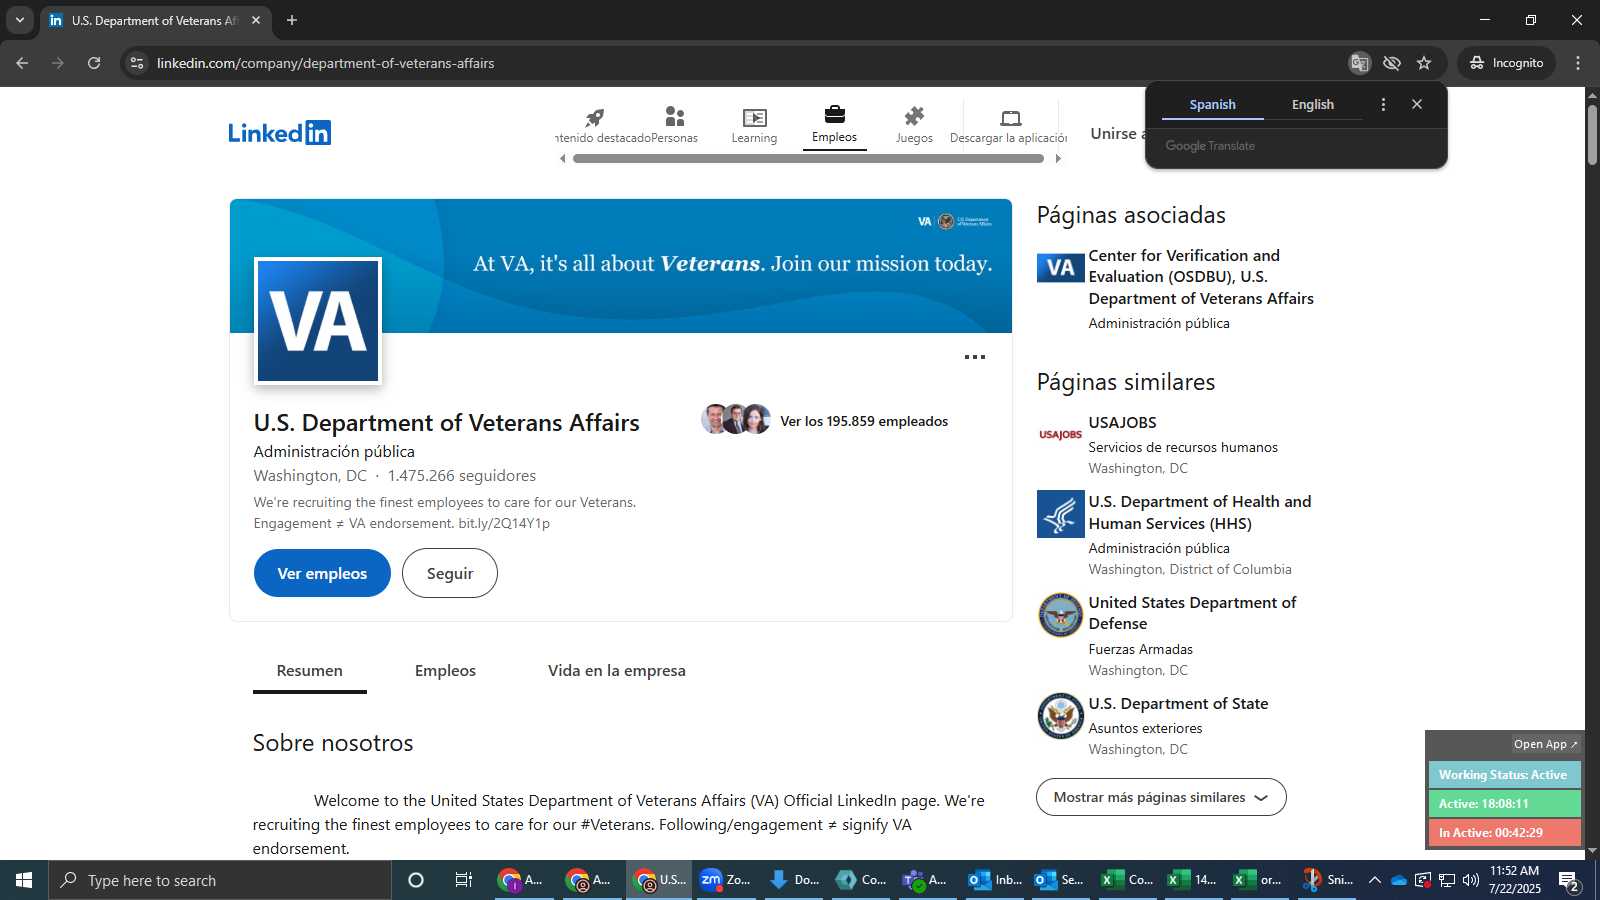Open United States Department of Defense page

point(1192,613)
